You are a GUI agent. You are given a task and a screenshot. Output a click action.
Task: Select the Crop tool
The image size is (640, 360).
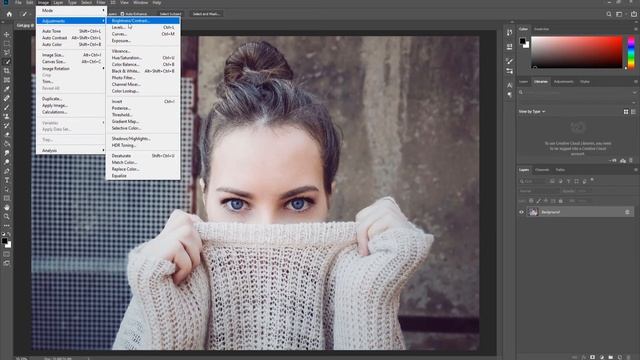(x=7, y=71)
